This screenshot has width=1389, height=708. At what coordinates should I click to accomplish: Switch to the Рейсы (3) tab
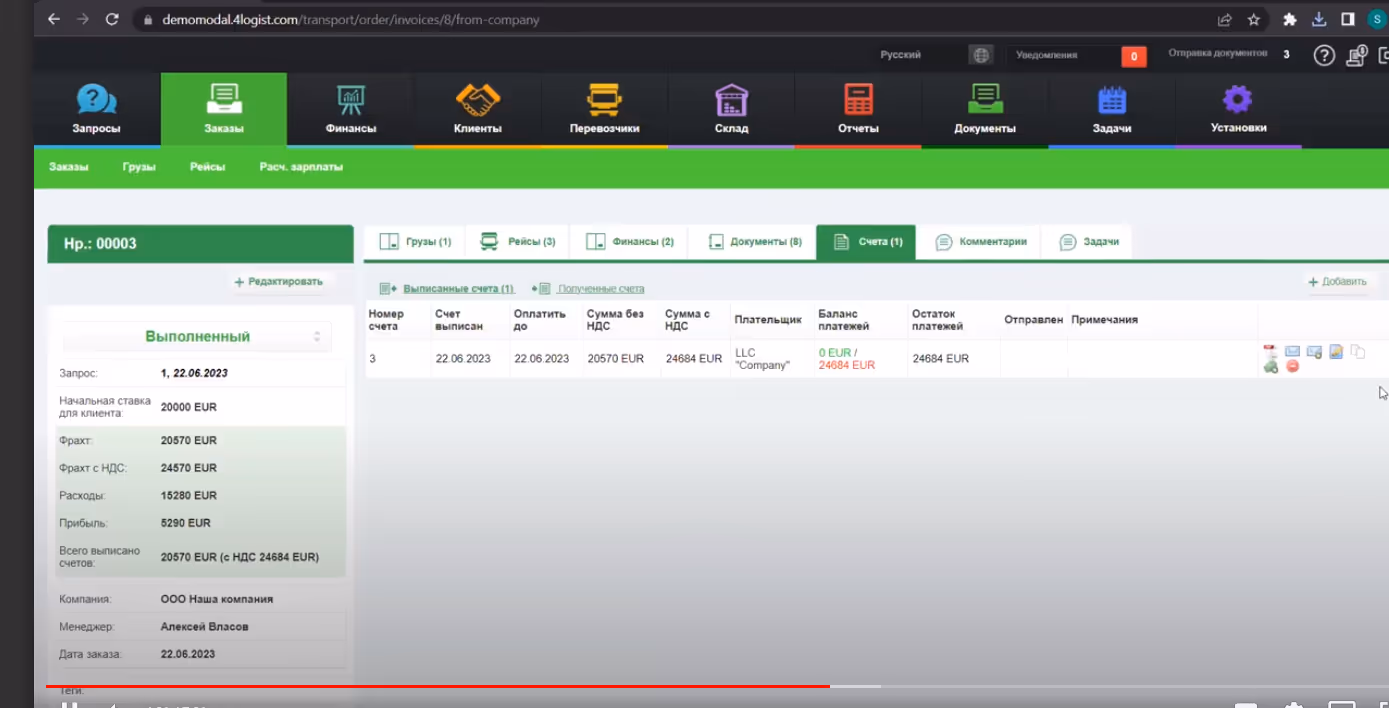point(517,242)
